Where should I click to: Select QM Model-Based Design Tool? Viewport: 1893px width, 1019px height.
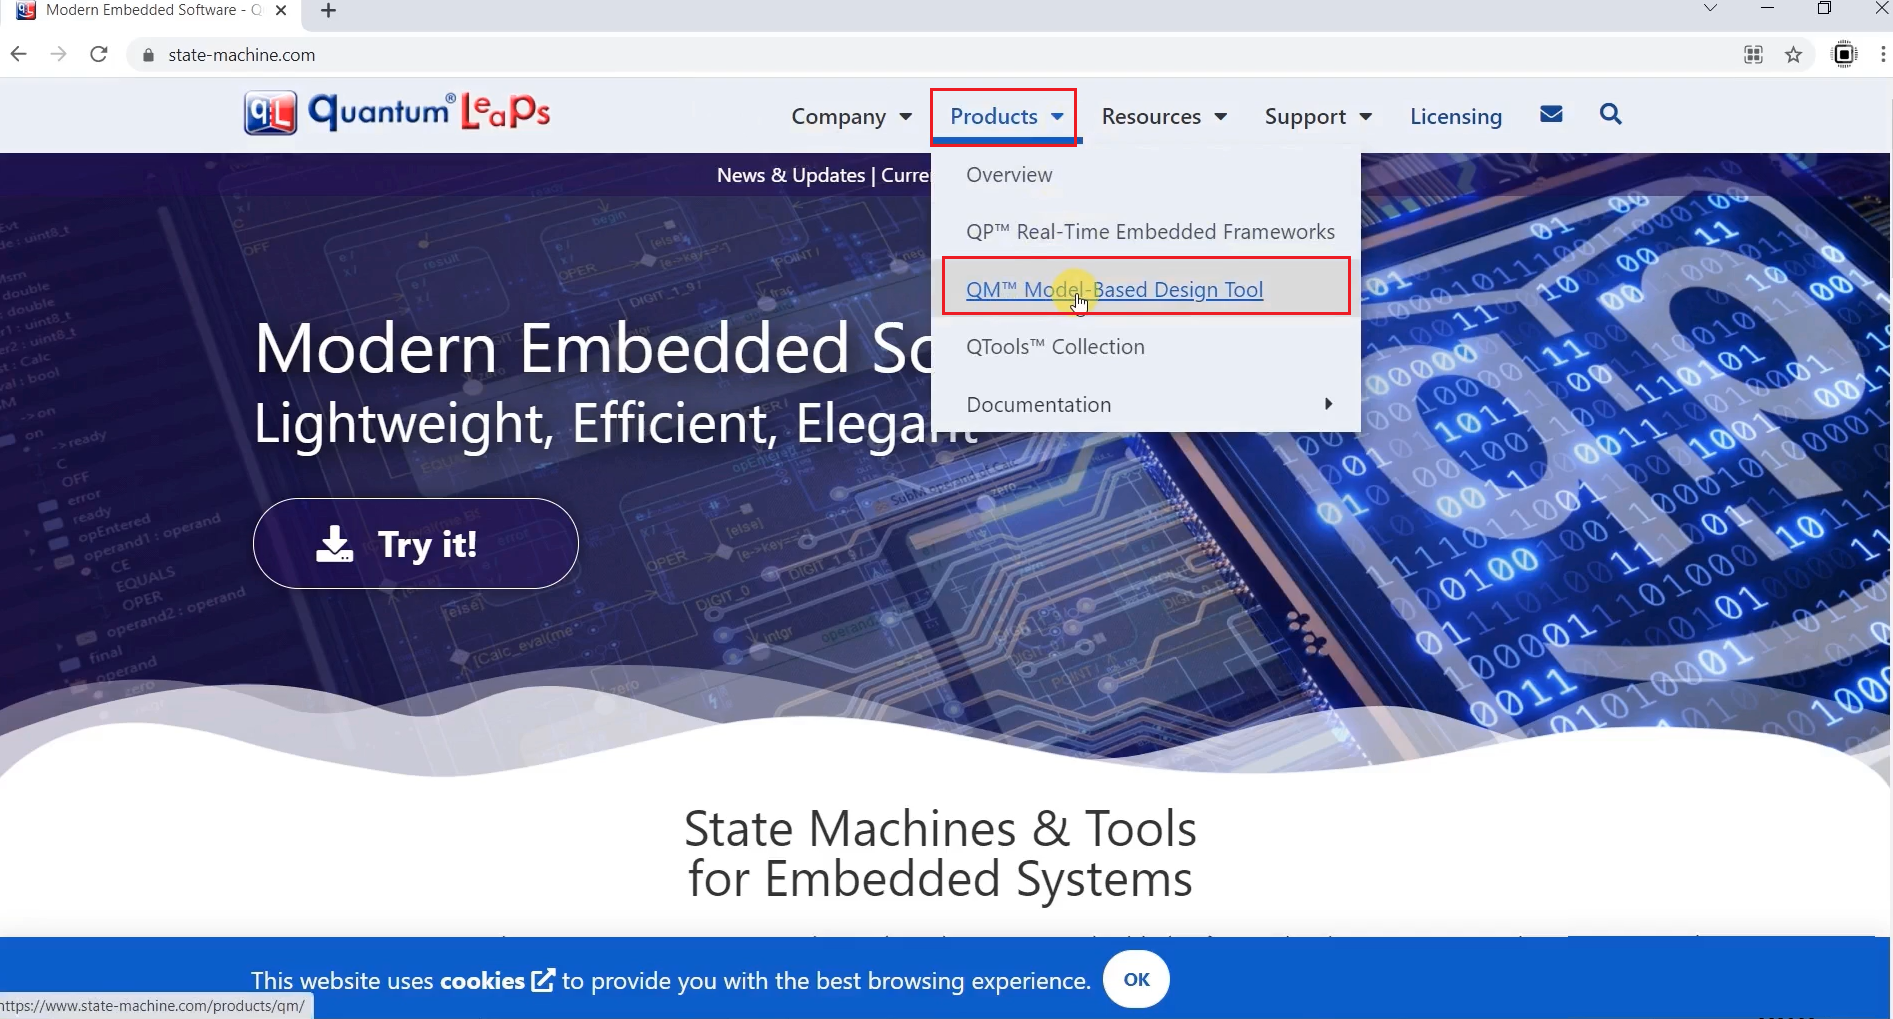(x=1114, y=290)
